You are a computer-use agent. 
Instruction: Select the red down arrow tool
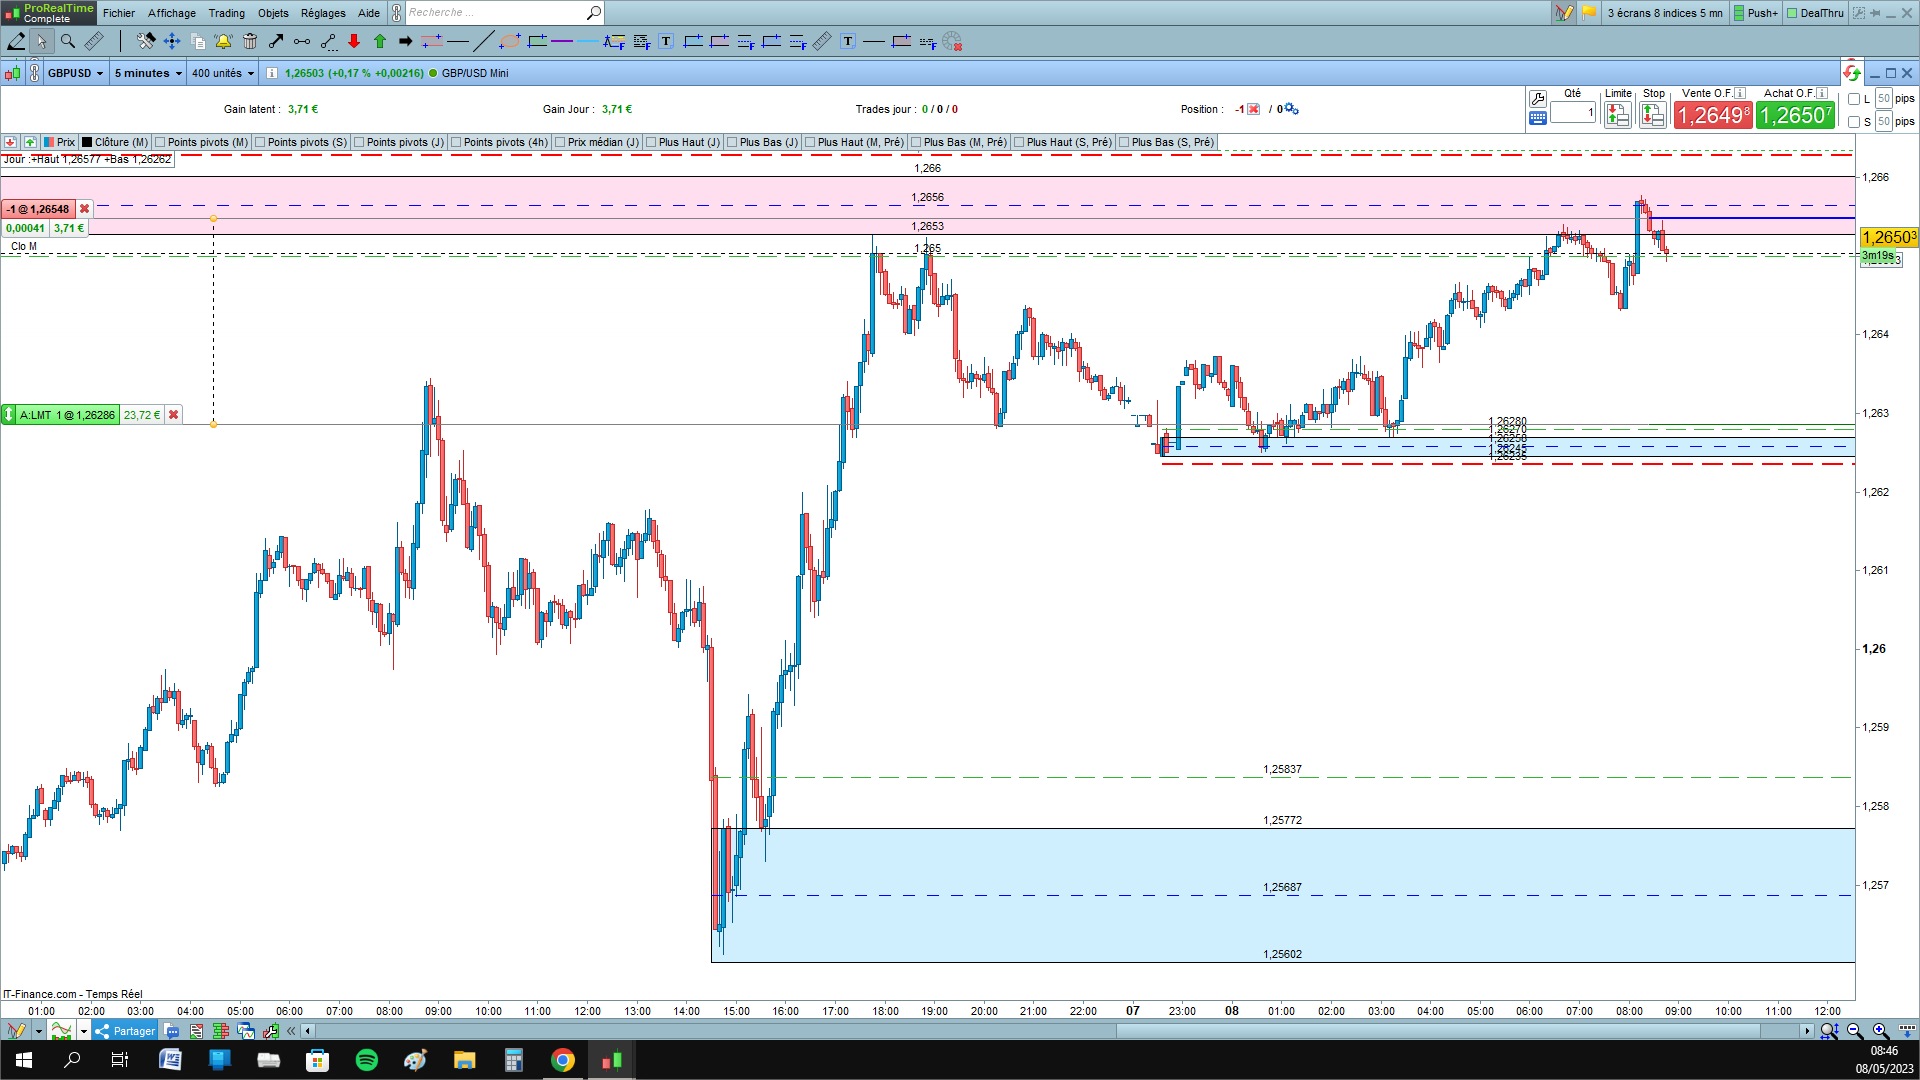pos(354,41)
